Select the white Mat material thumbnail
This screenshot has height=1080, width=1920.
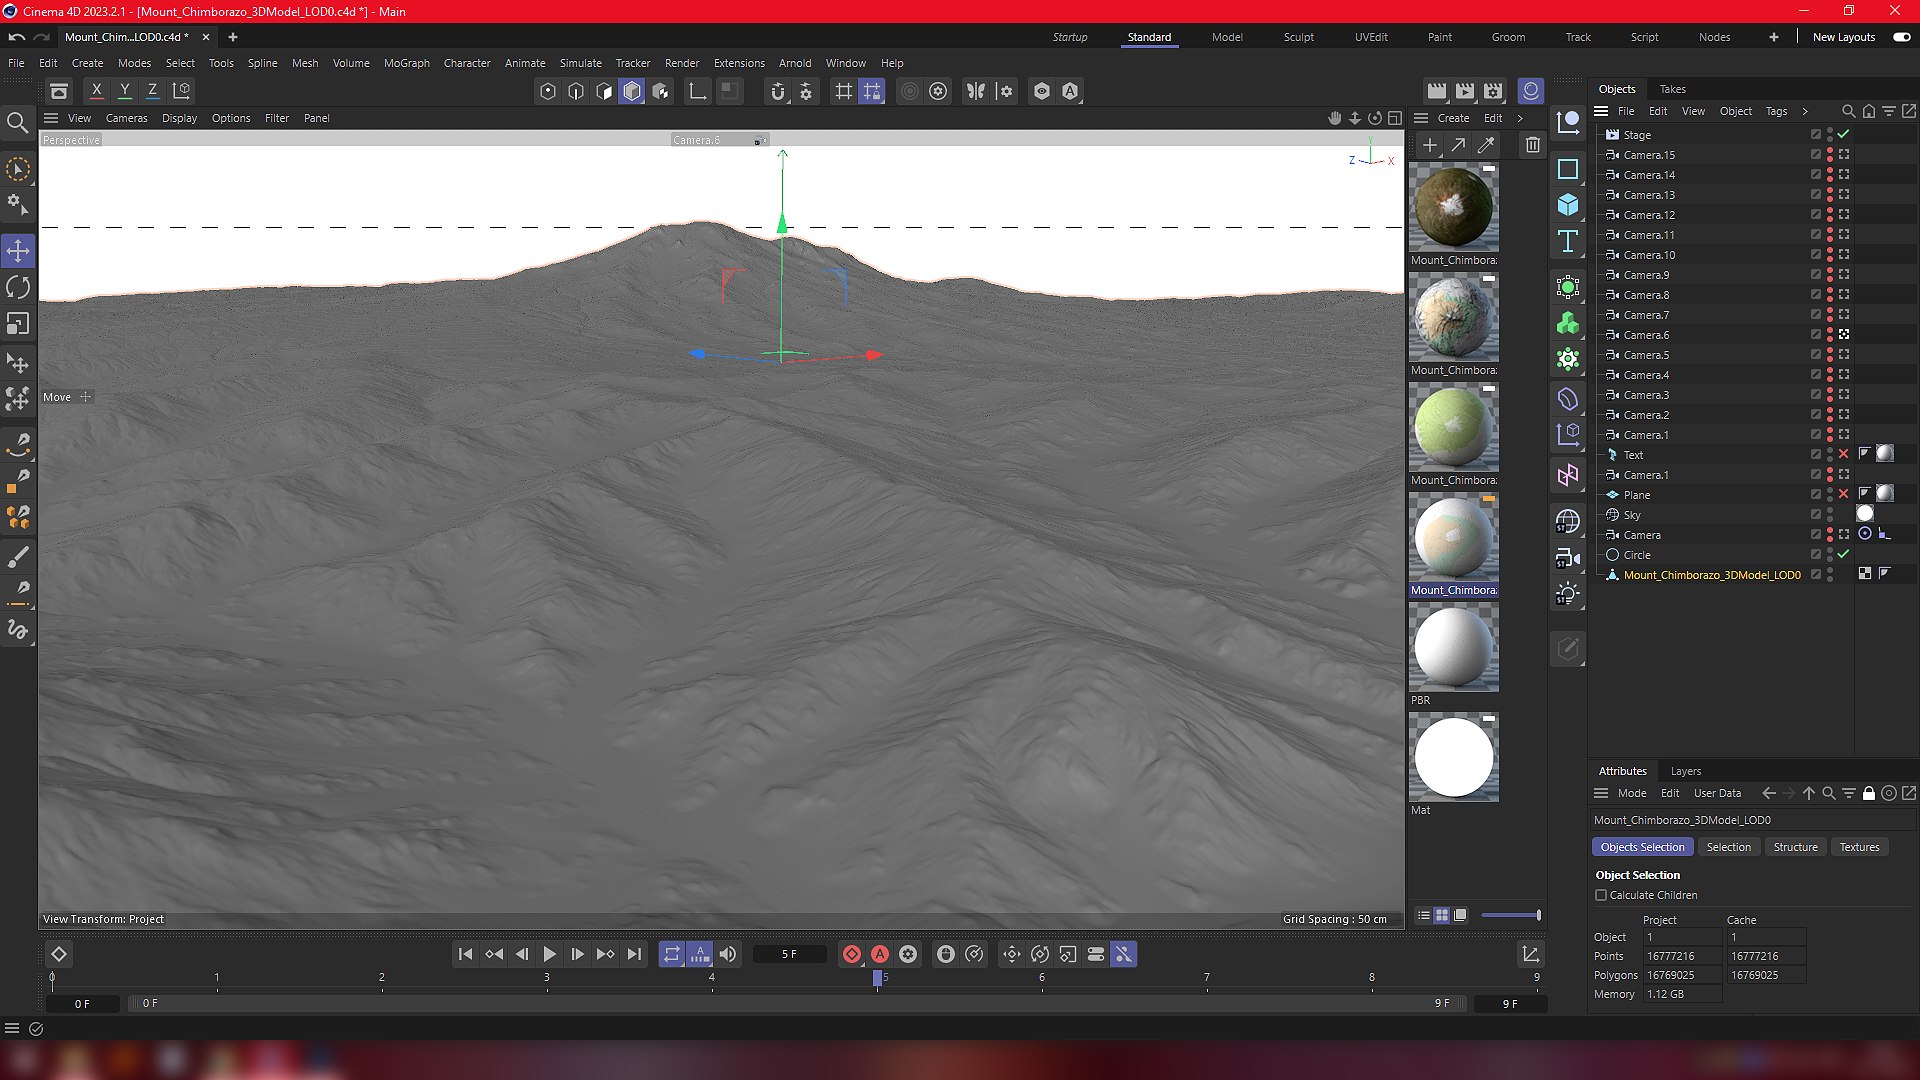[1453, 757]
